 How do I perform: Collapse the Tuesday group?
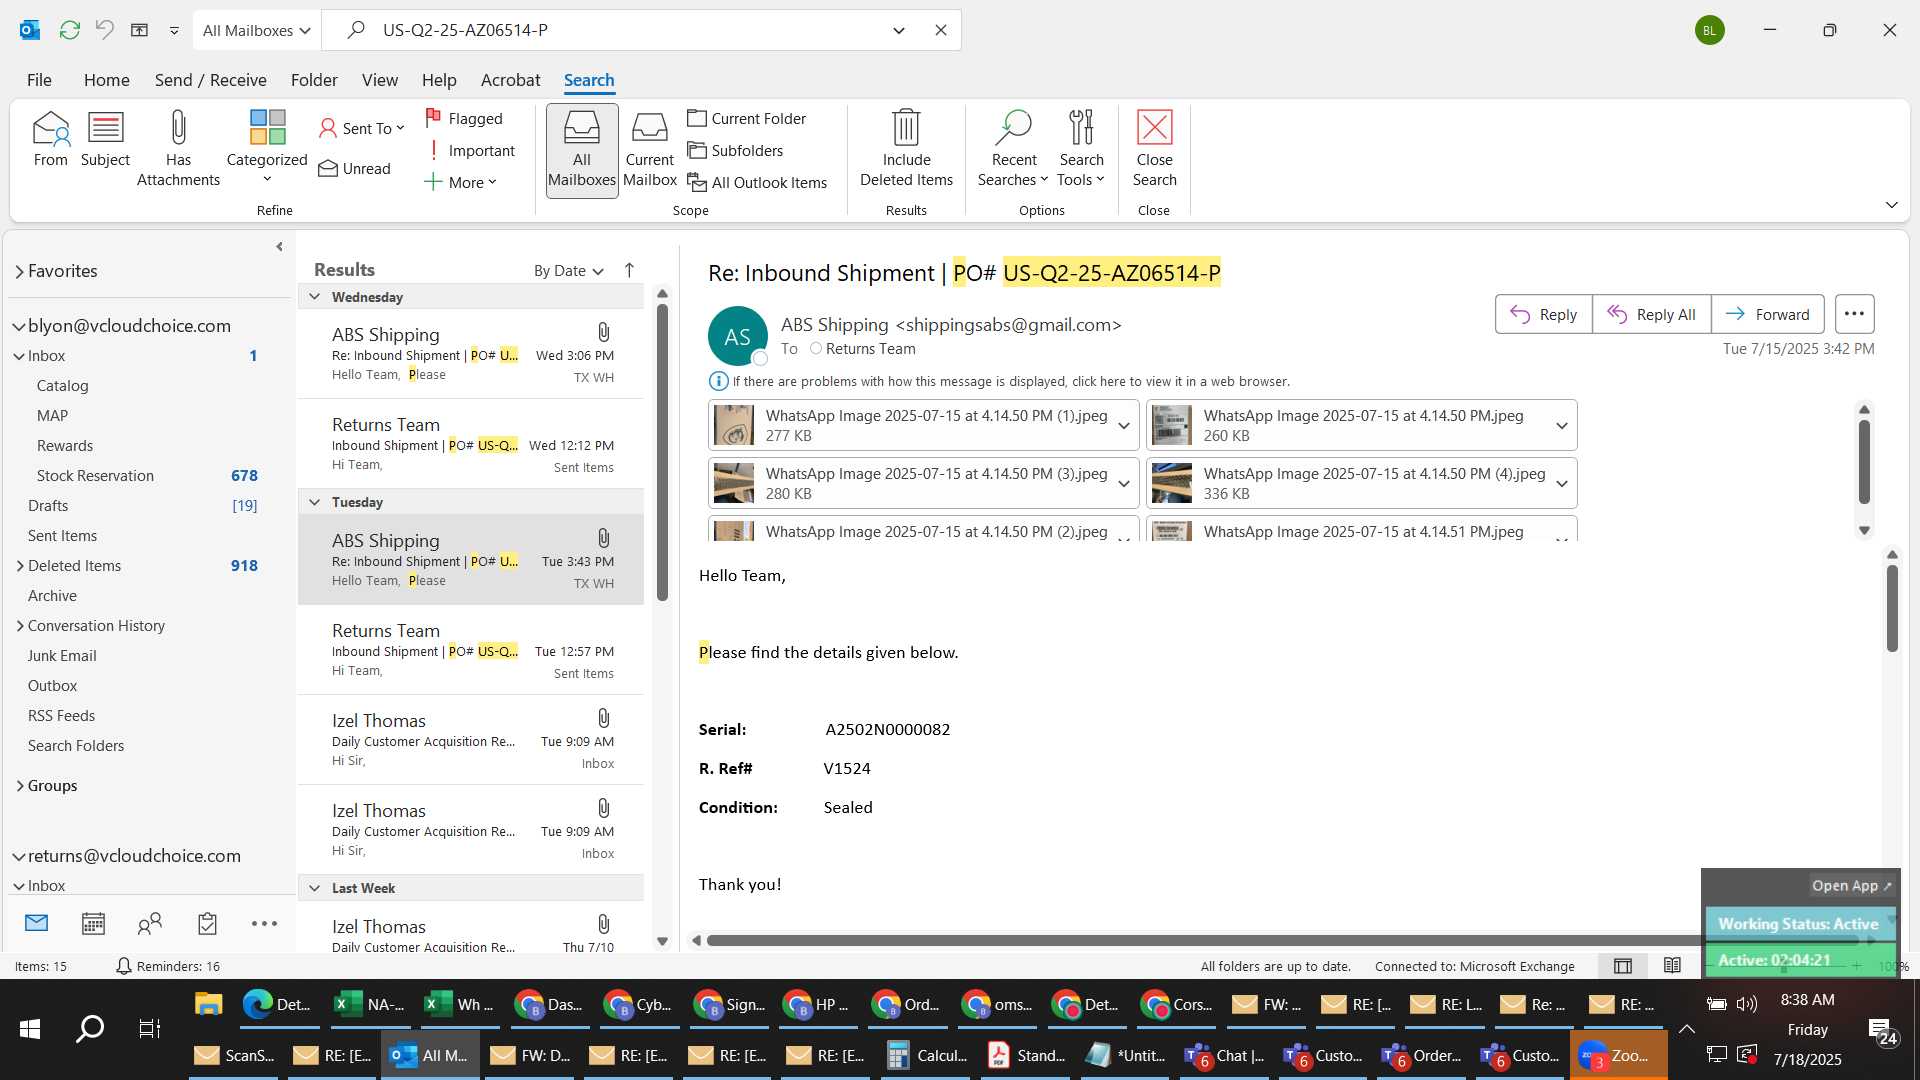point(314,502)
